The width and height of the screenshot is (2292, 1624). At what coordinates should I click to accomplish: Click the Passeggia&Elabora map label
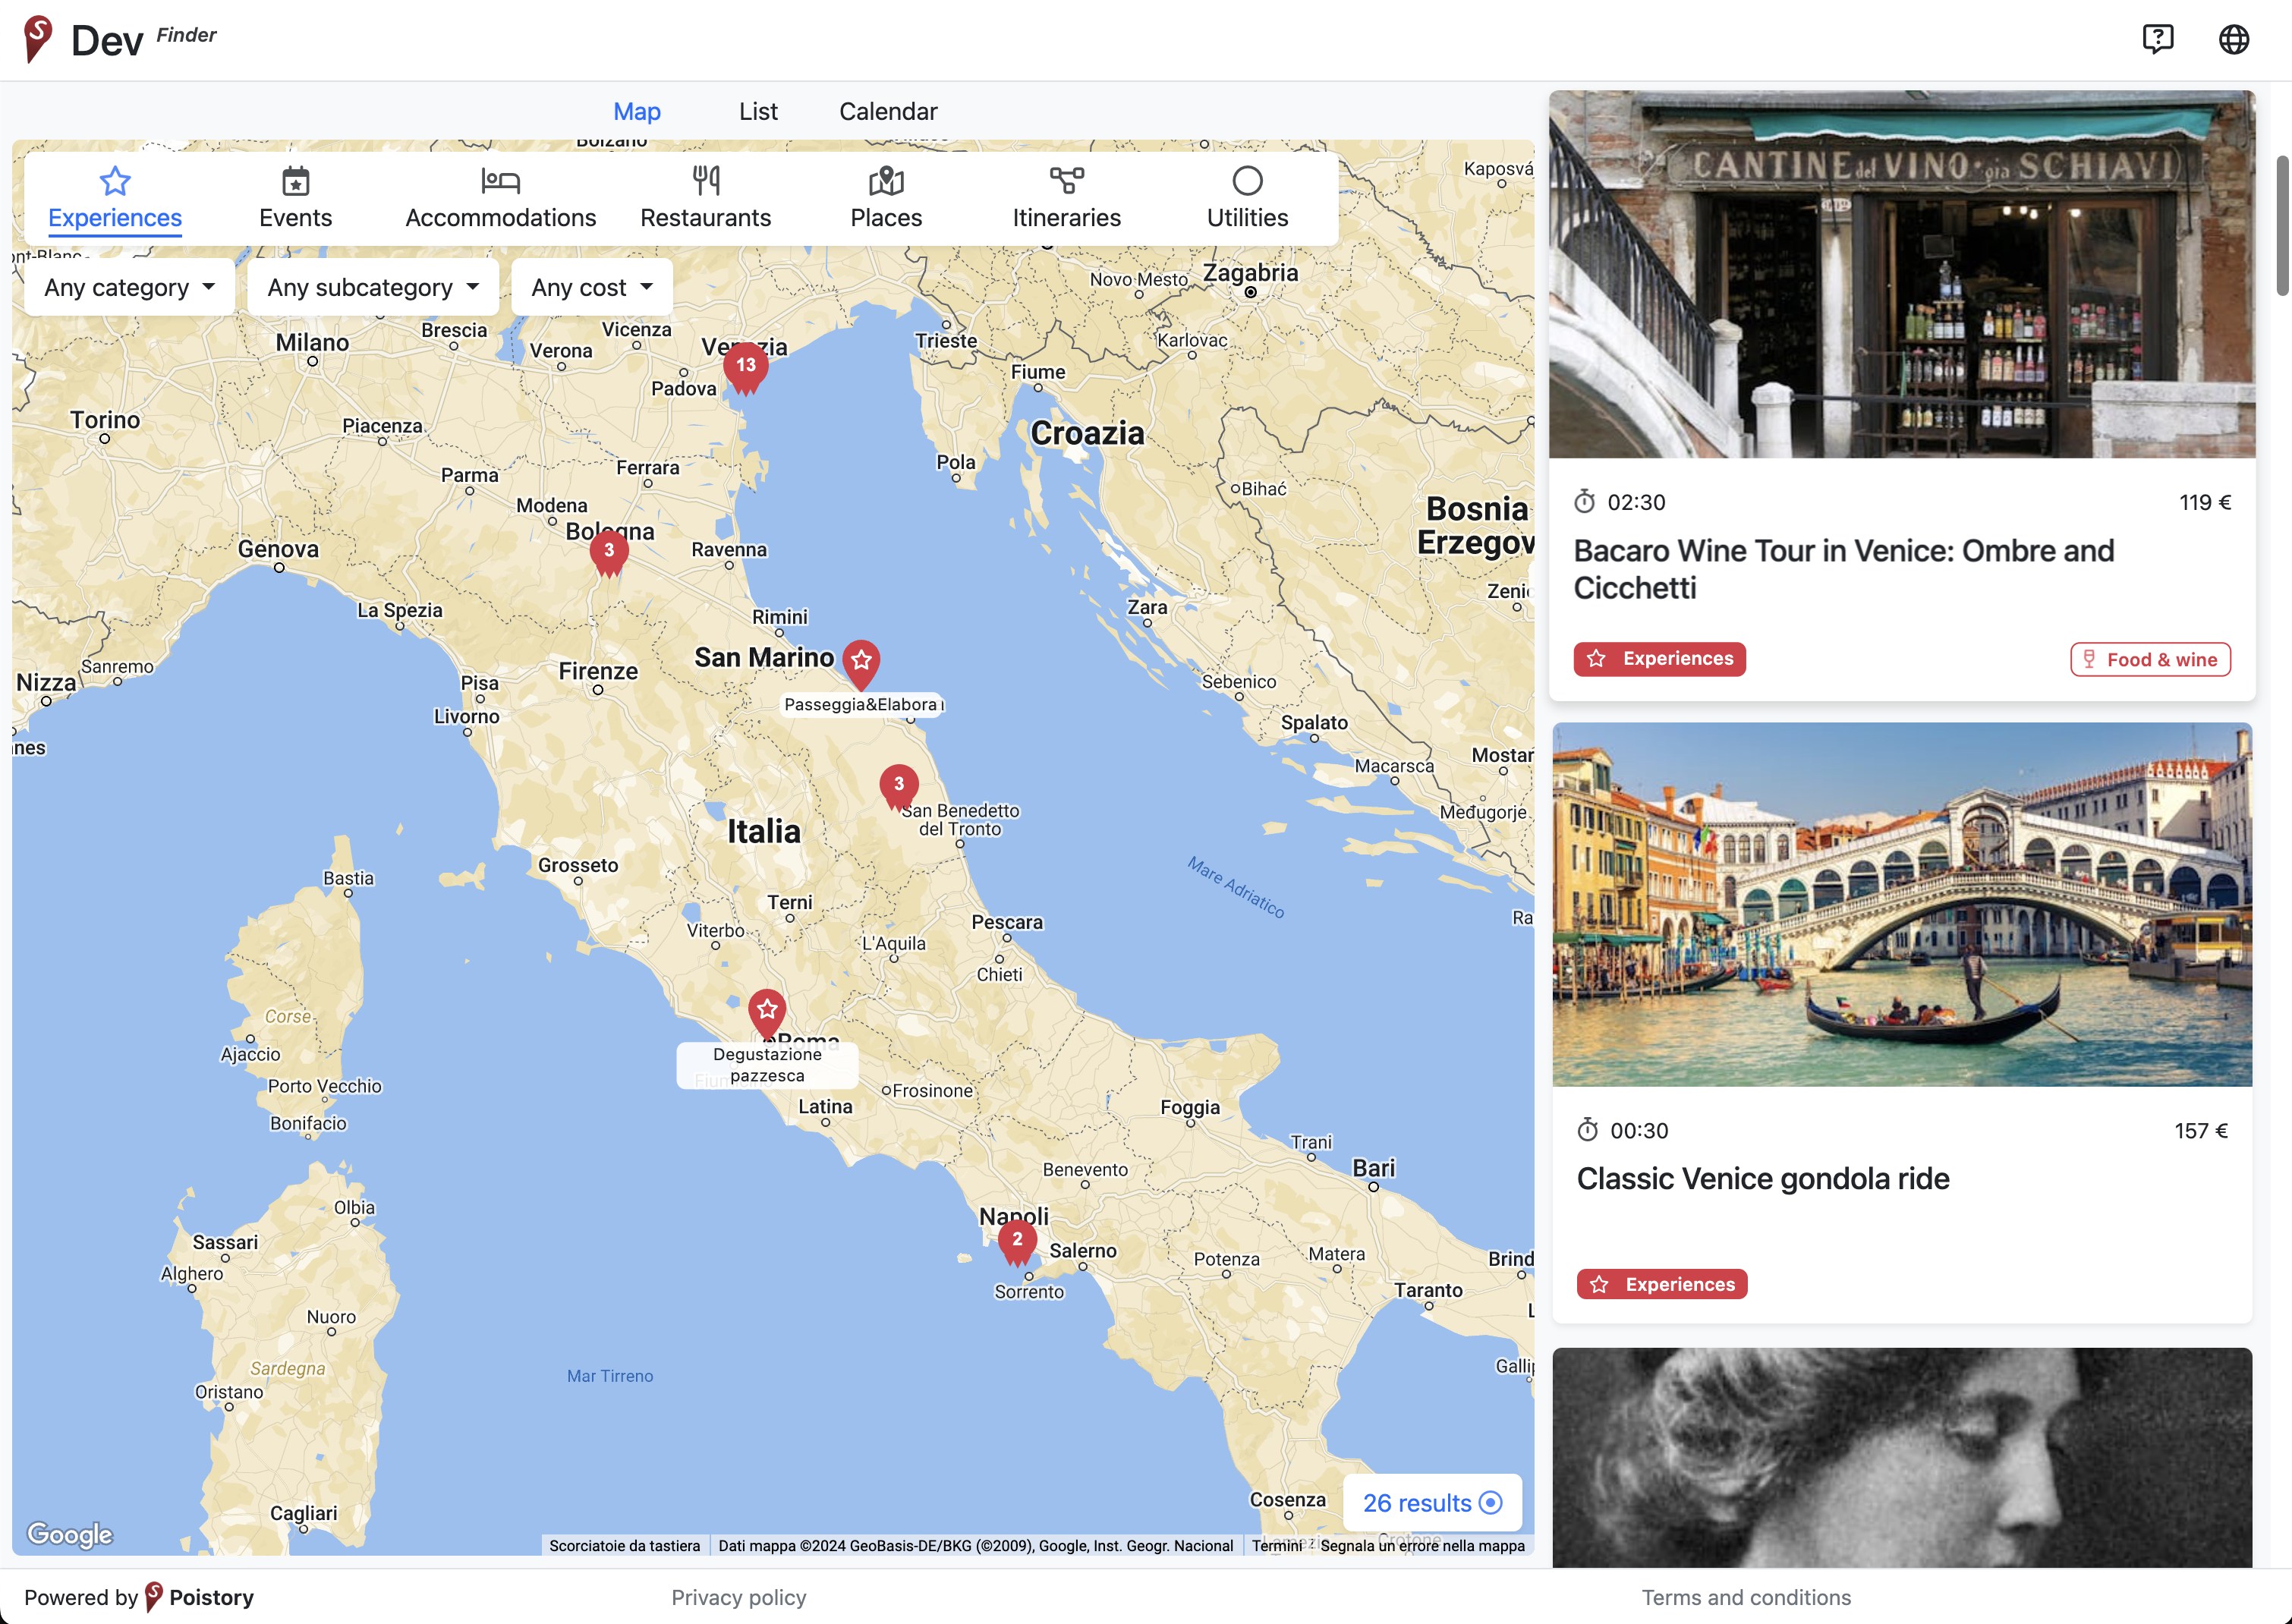click(x=862, y=705)
